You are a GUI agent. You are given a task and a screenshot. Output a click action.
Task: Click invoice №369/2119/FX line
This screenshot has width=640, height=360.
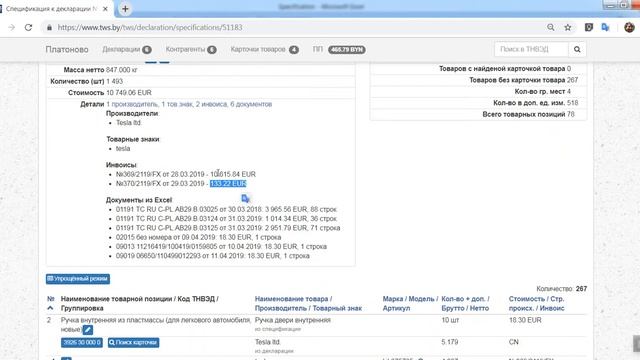point(186,174)
